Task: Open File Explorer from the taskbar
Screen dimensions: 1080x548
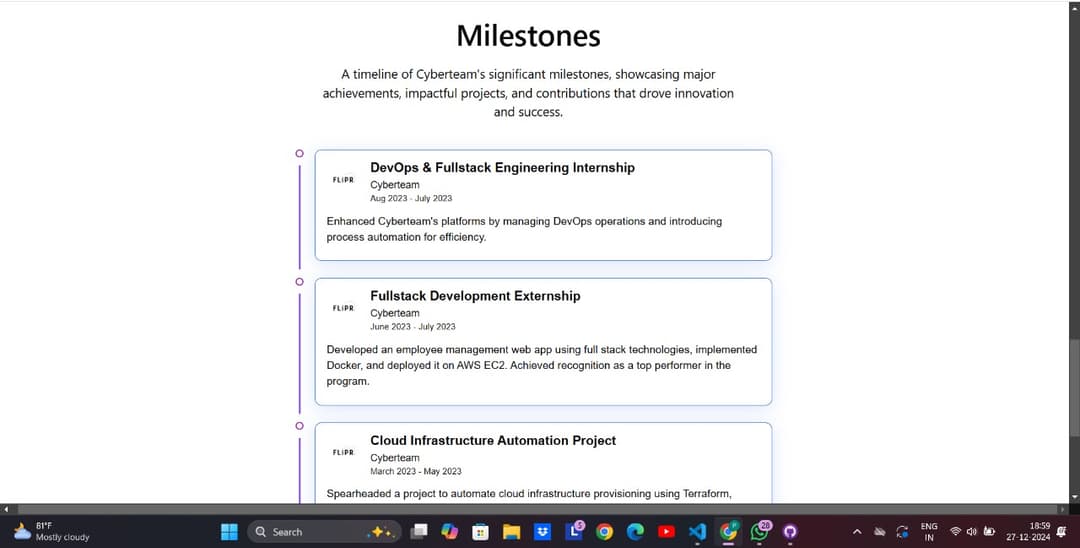Action: point(512,532)
